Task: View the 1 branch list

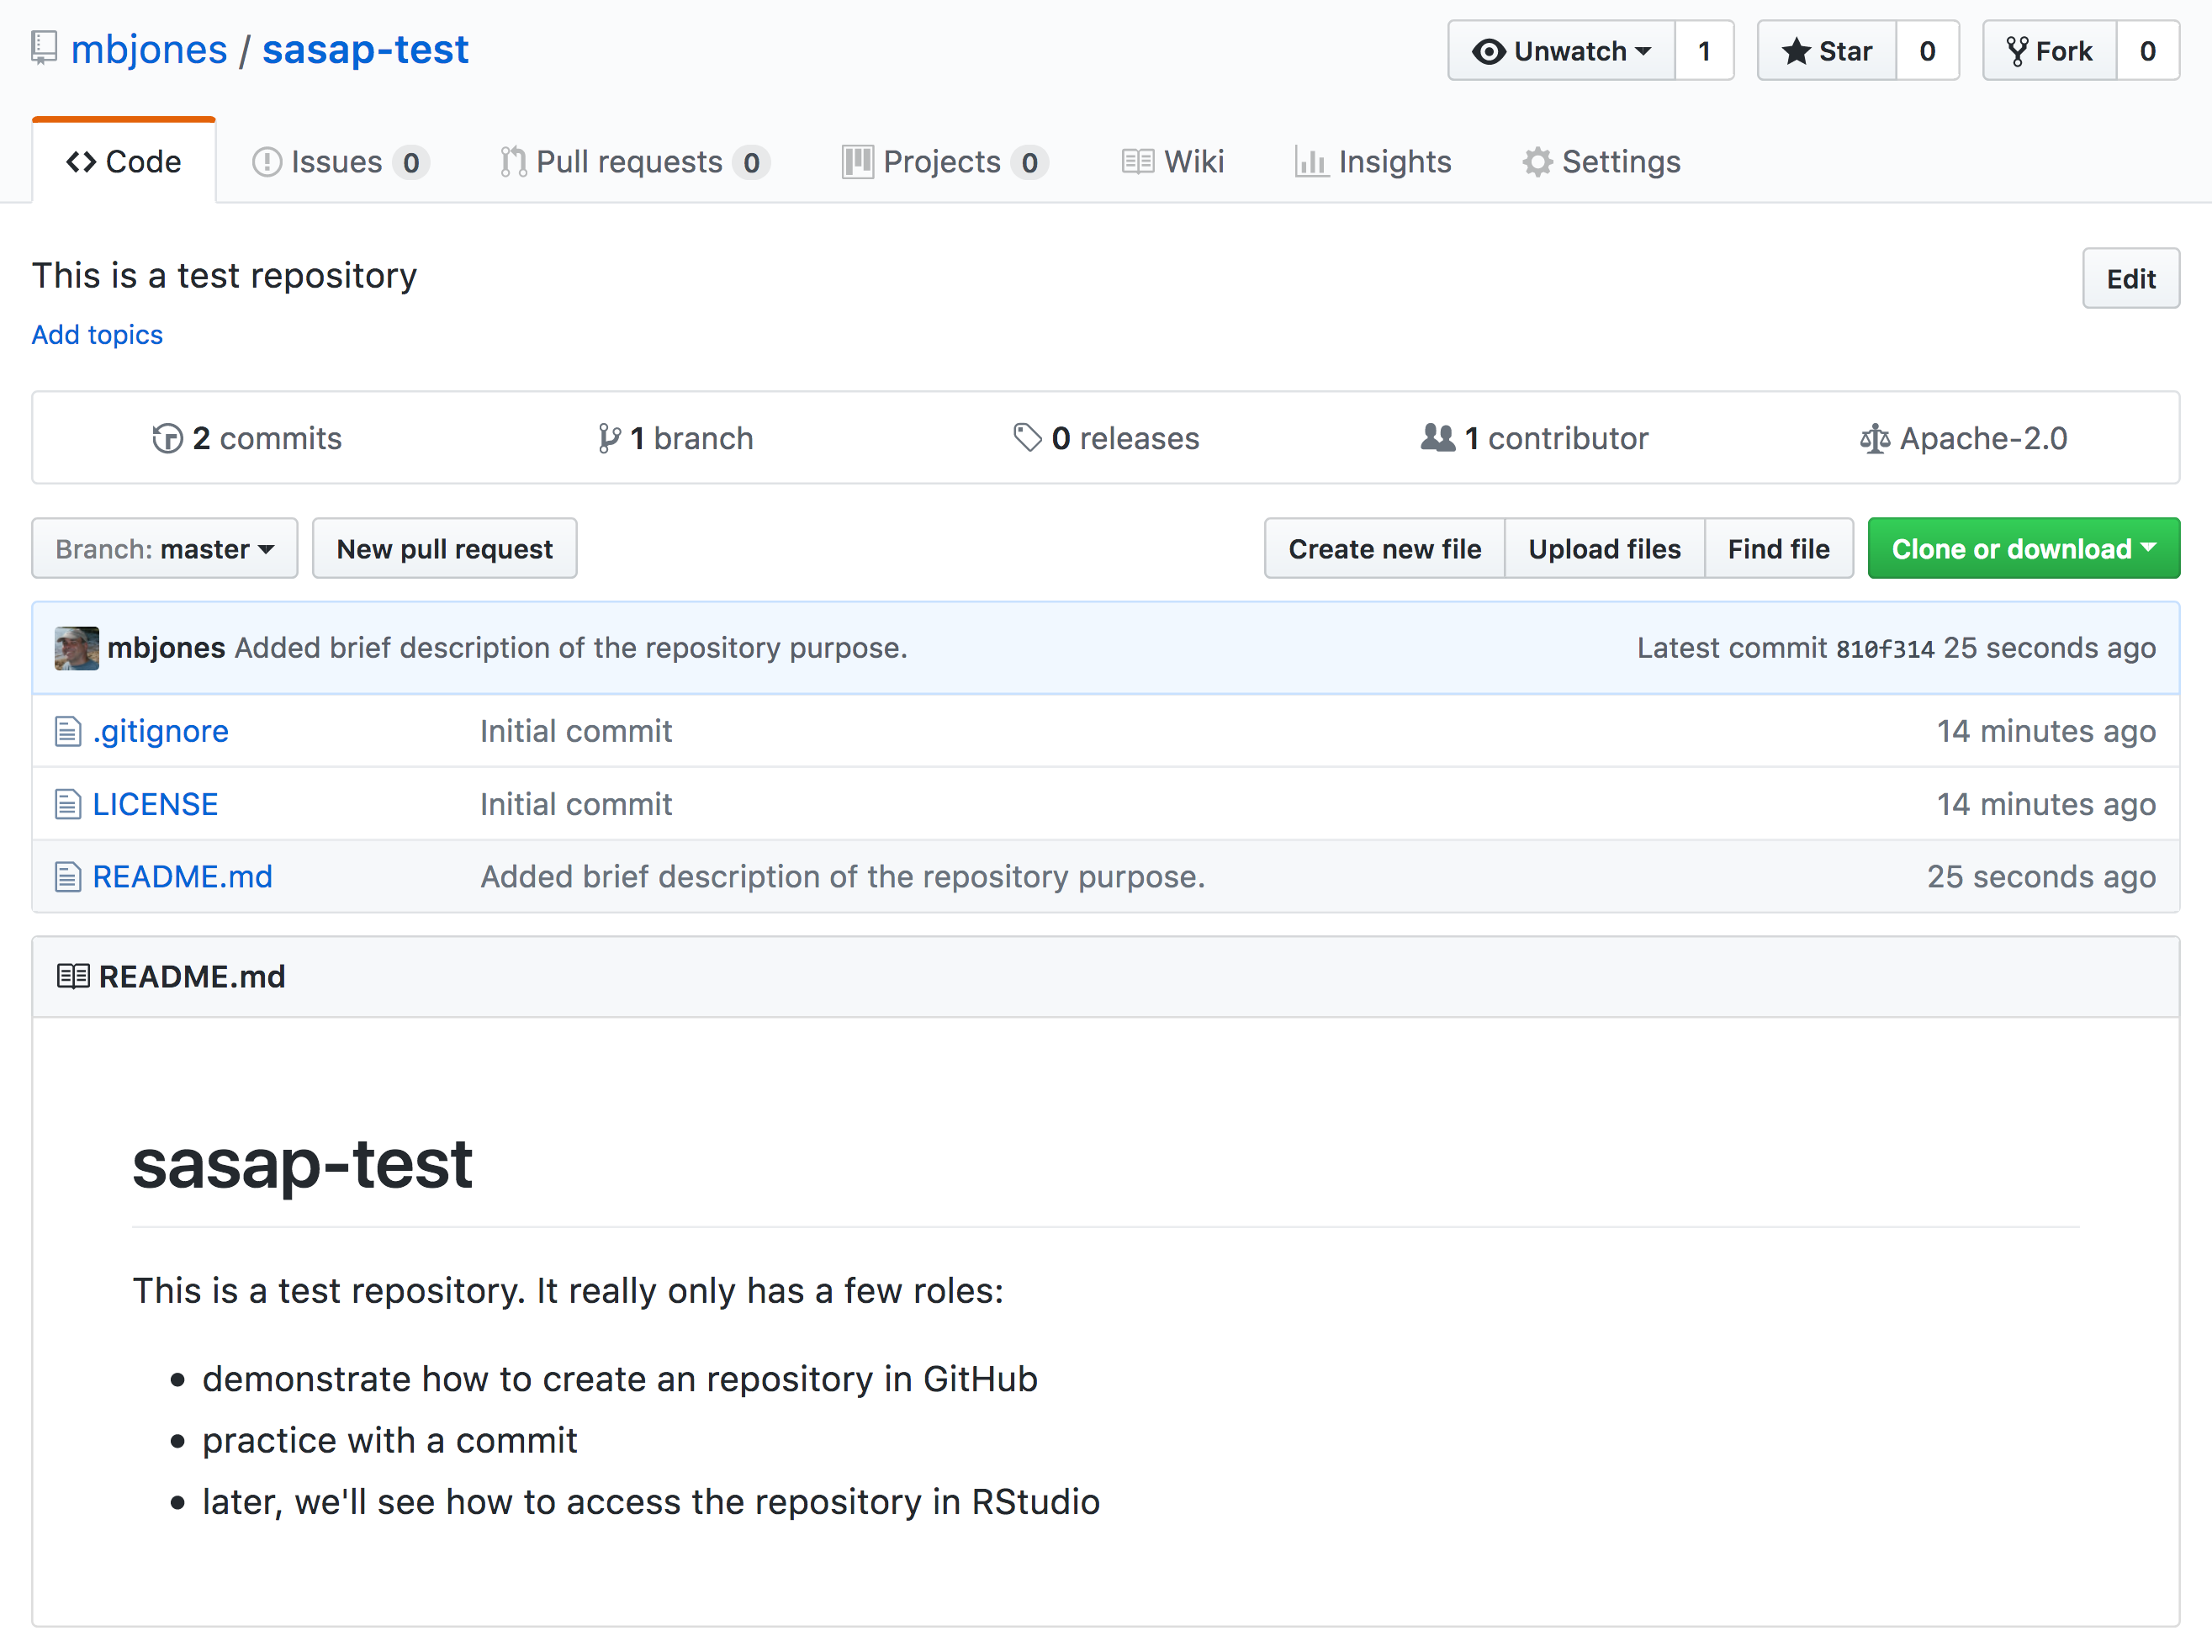Action: pos(676,438)
